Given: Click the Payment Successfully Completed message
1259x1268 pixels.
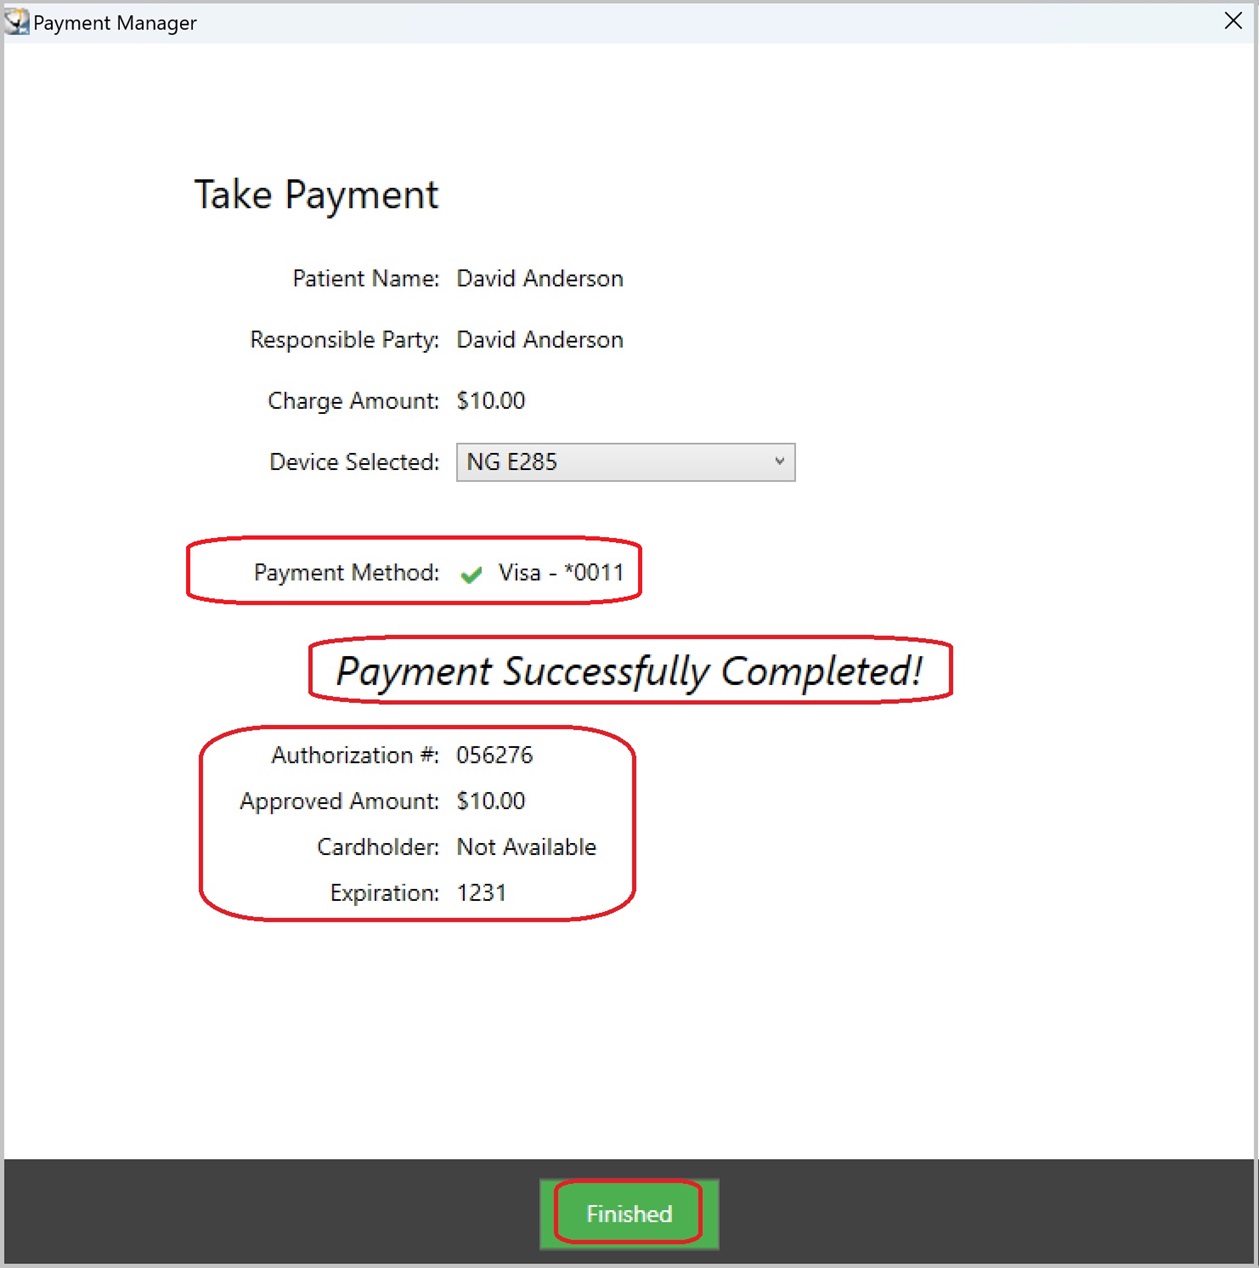Looking at the screenshot, I should click(x=629, y=671).
